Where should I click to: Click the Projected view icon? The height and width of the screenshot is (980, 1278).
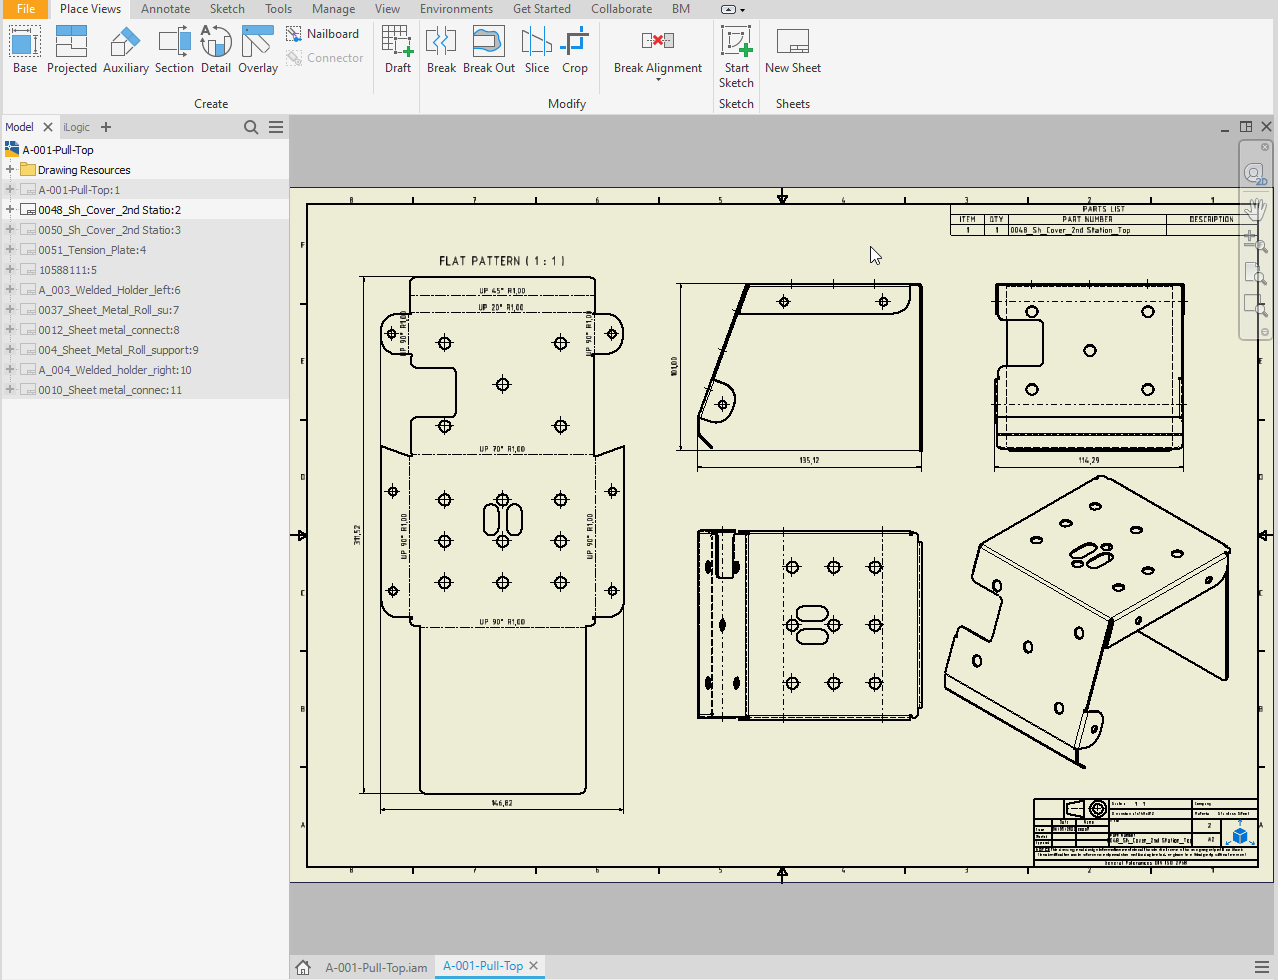72,49
